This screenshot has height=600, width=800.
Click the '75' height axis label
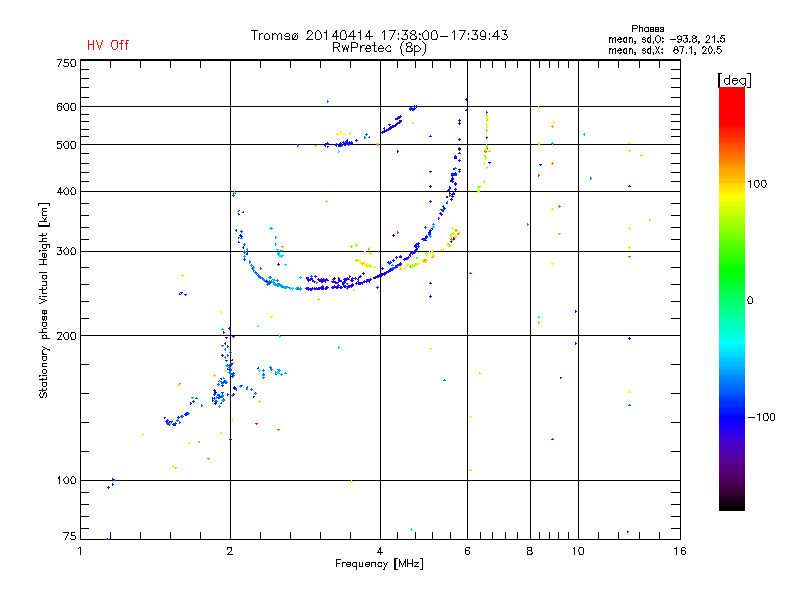70,536
